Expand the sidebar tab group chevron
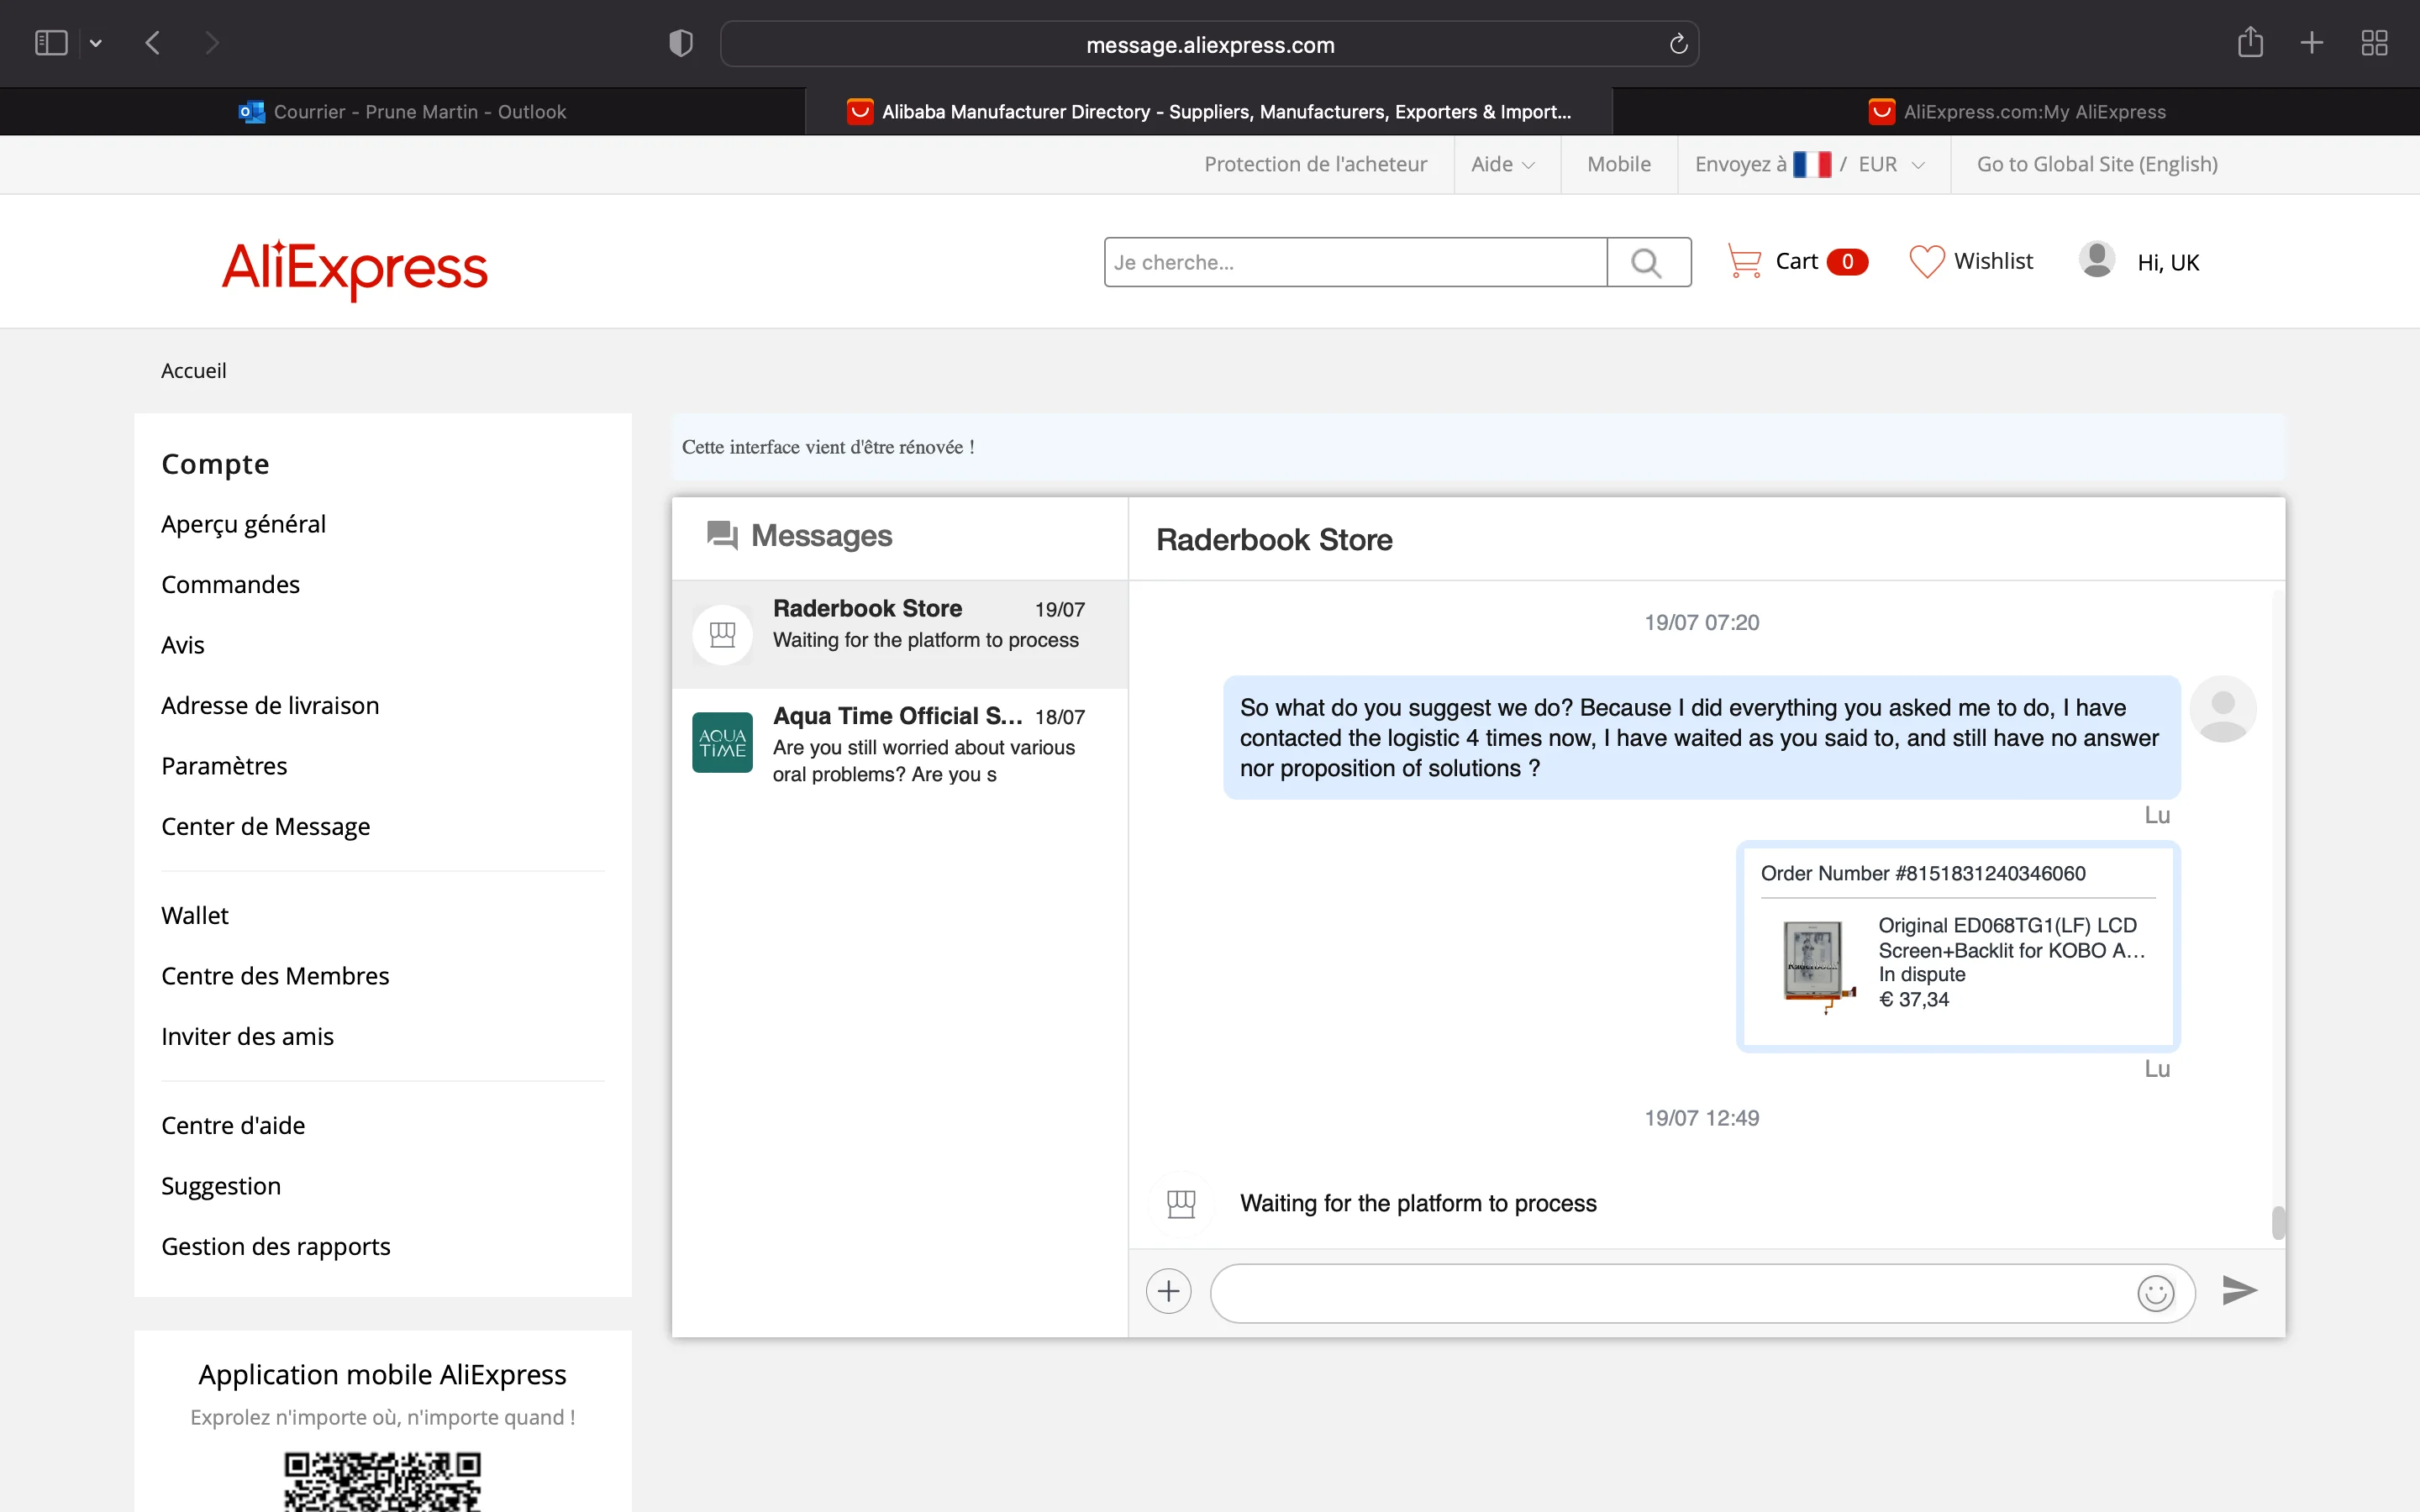This screenshot has height=1512, width=2420. (96, 43)
